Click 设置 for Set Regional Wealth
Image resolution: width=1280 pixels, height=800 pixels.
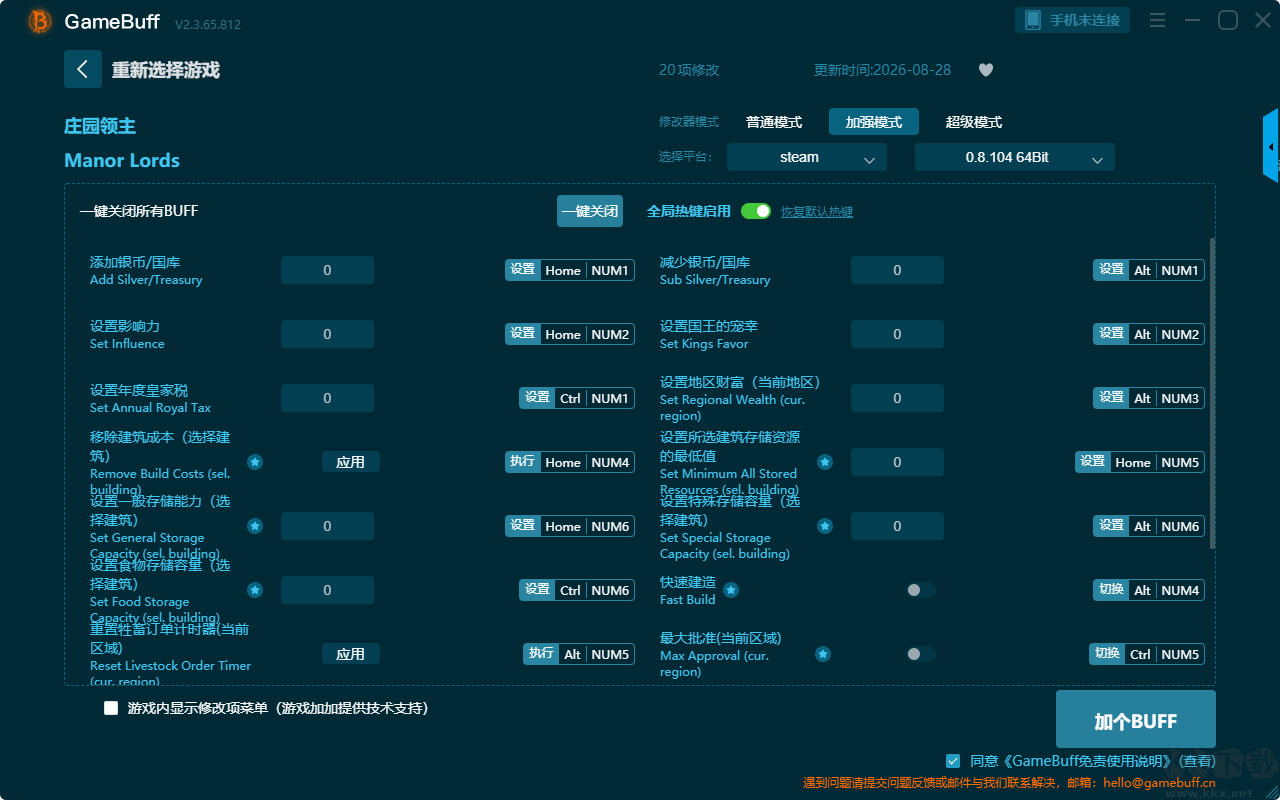point(1111,398)
